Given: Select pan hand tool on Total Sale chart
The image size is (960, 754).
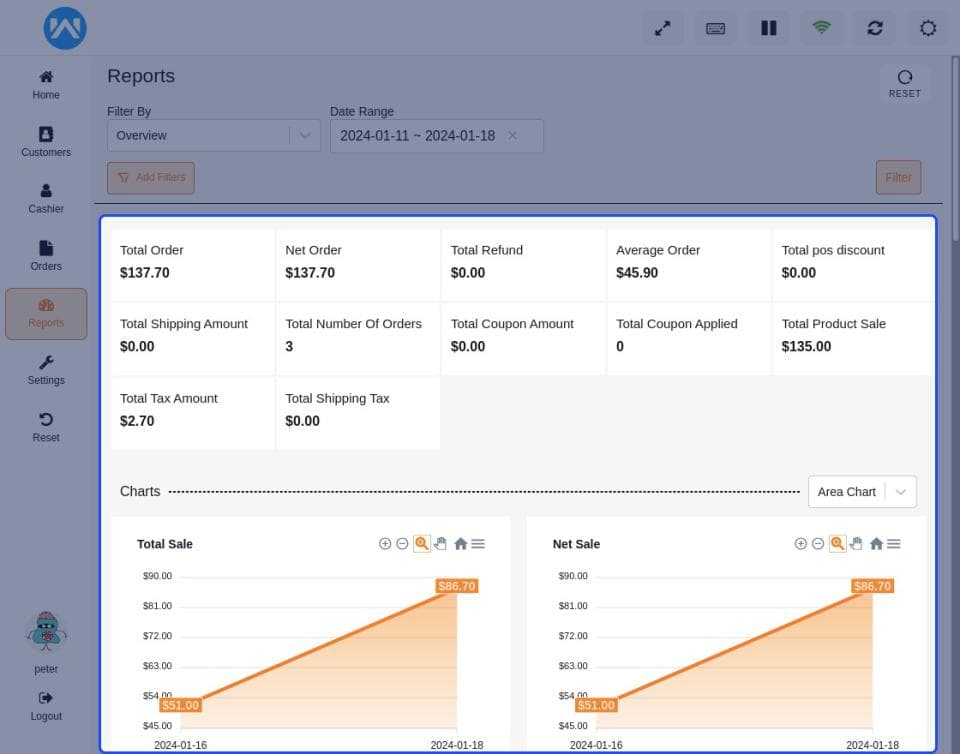Looking at the screenshot, I should [440, 543].
